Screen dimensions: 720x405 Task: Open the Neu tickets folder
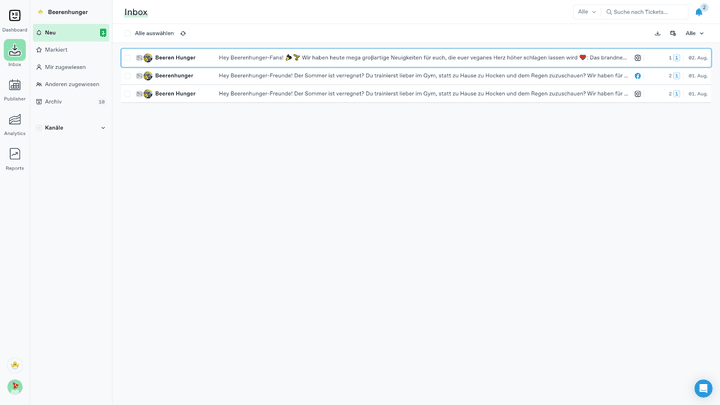click(x=71, y=33)
